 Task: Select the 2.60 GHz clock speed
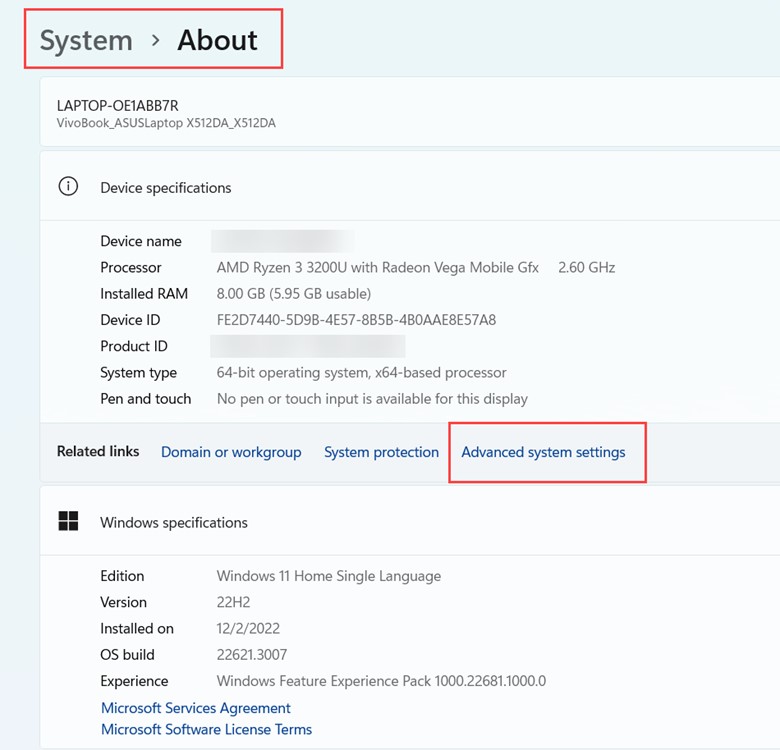[586, 268]
